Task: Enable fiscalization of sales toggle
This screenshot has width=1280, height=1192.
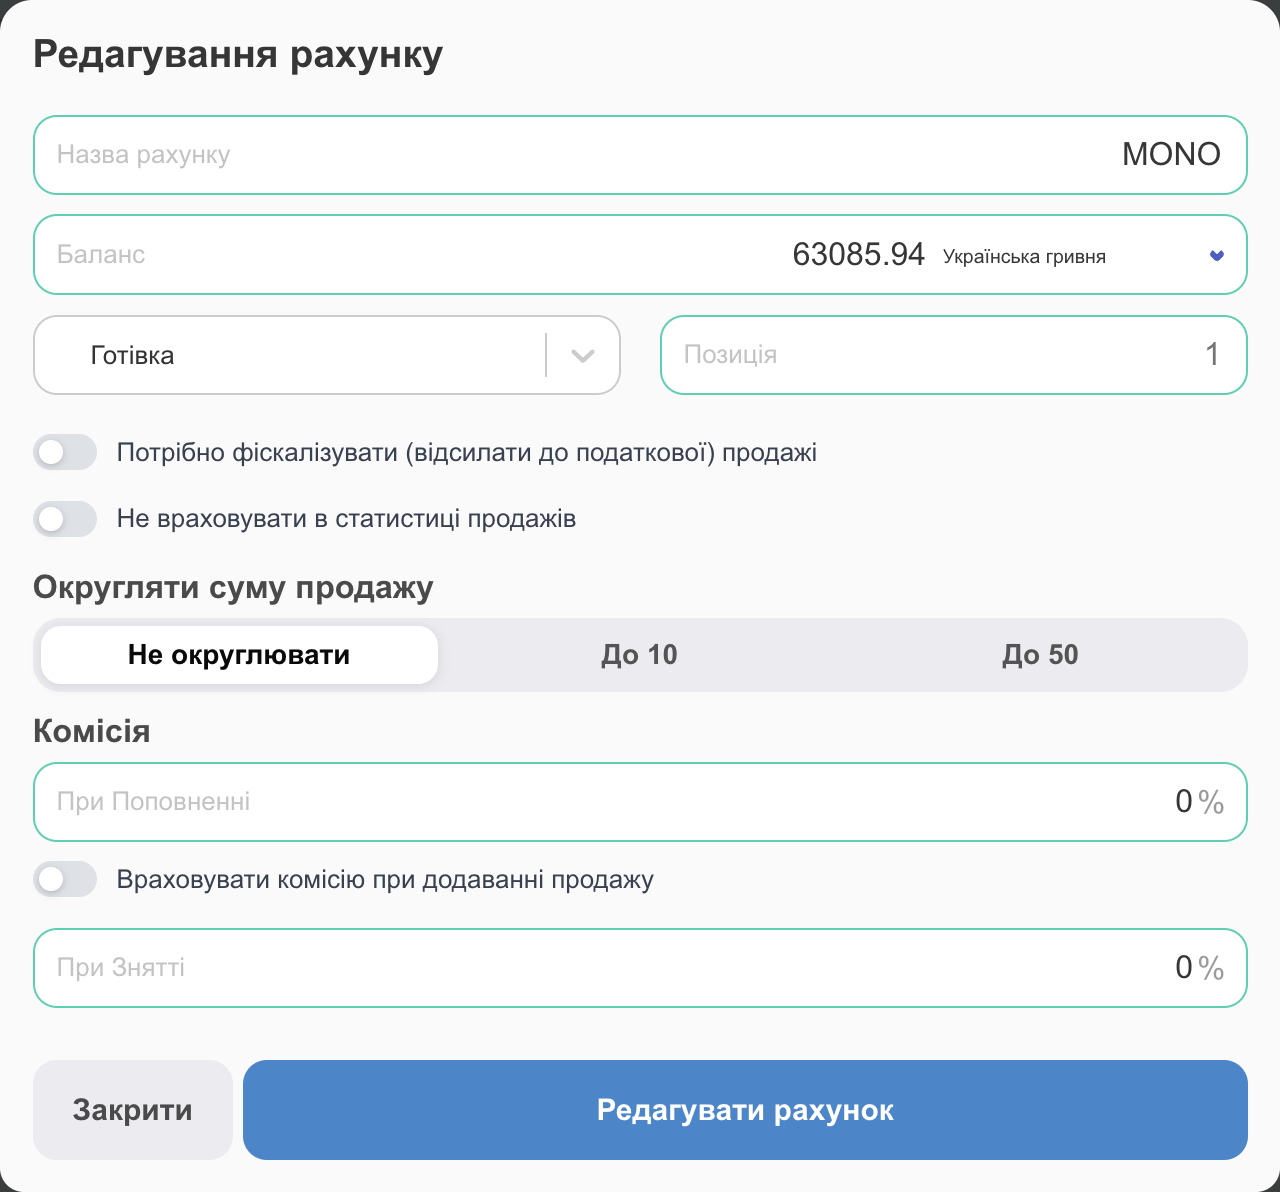Action: (65, 452)
